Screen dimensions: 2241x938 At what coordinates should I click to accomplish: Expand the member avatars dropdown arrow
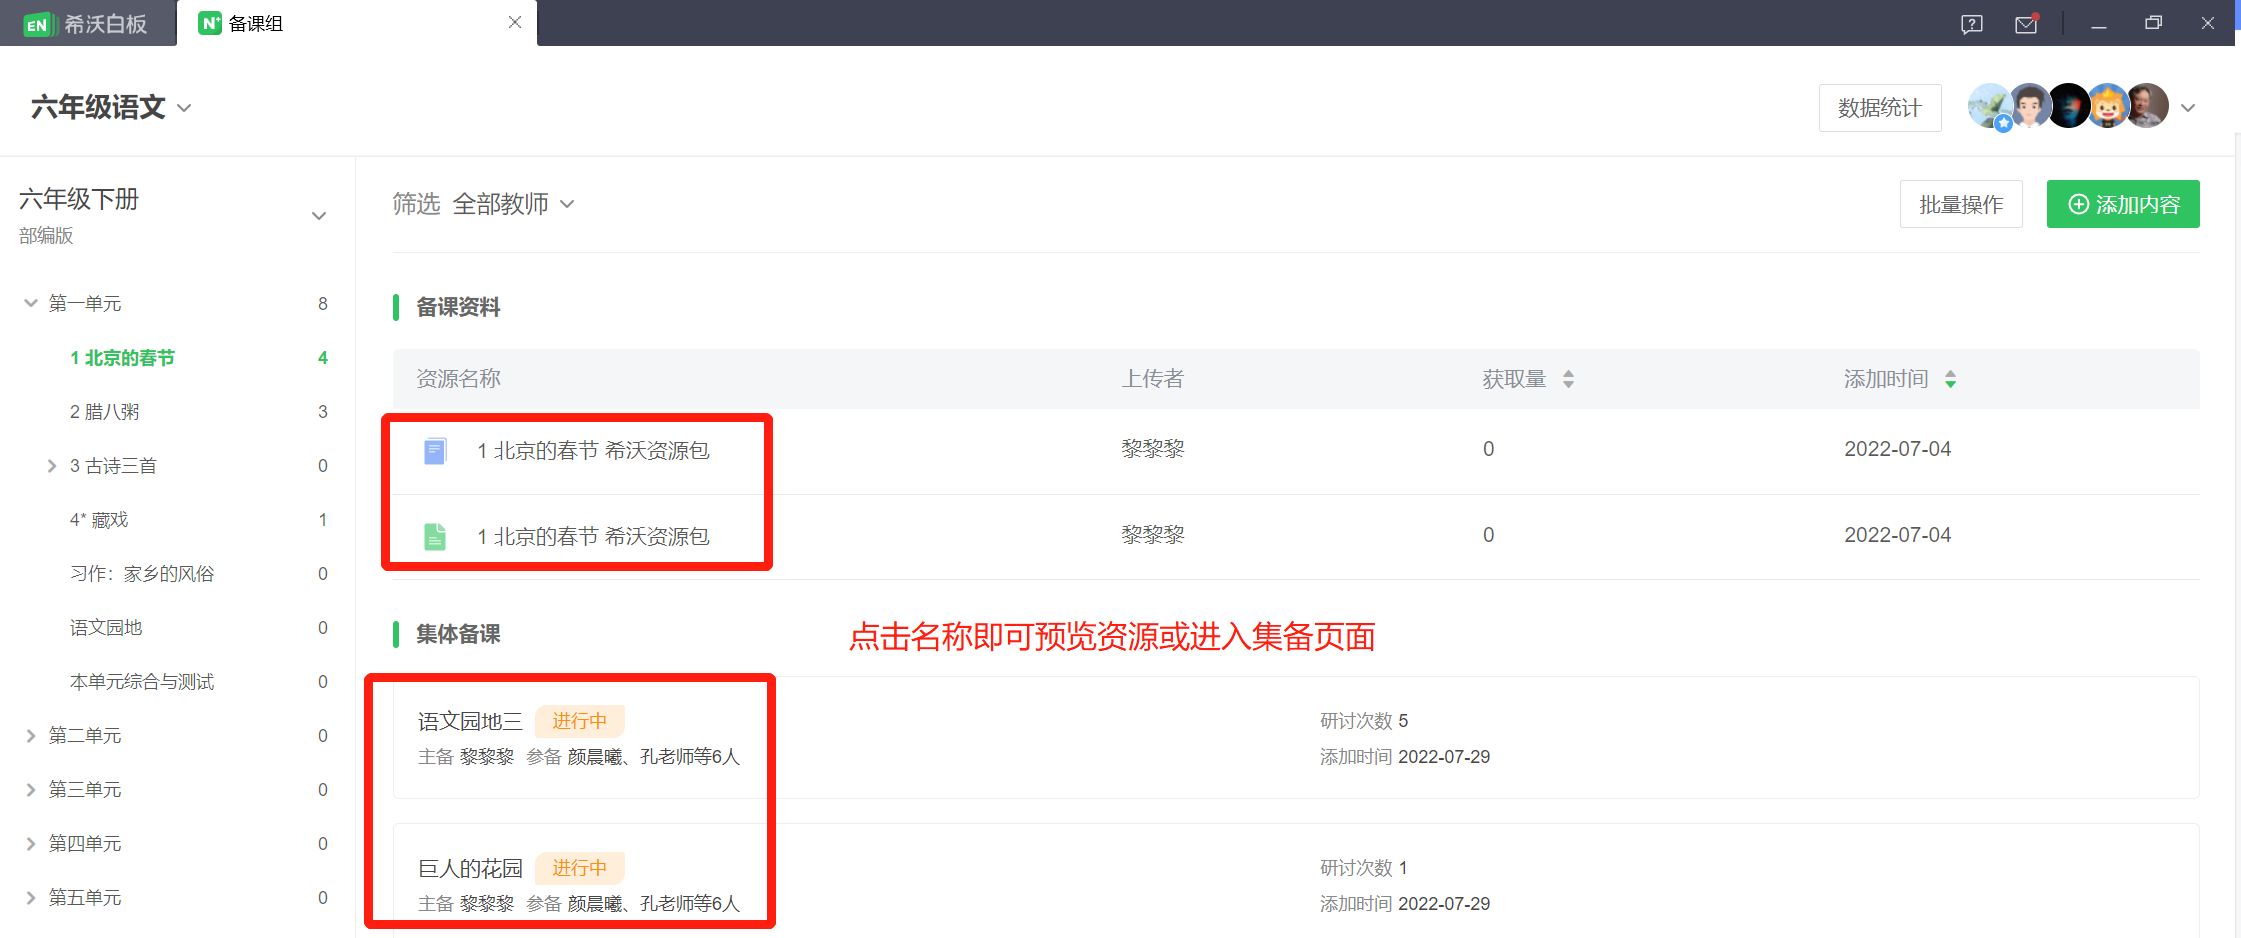(2188, 108)
